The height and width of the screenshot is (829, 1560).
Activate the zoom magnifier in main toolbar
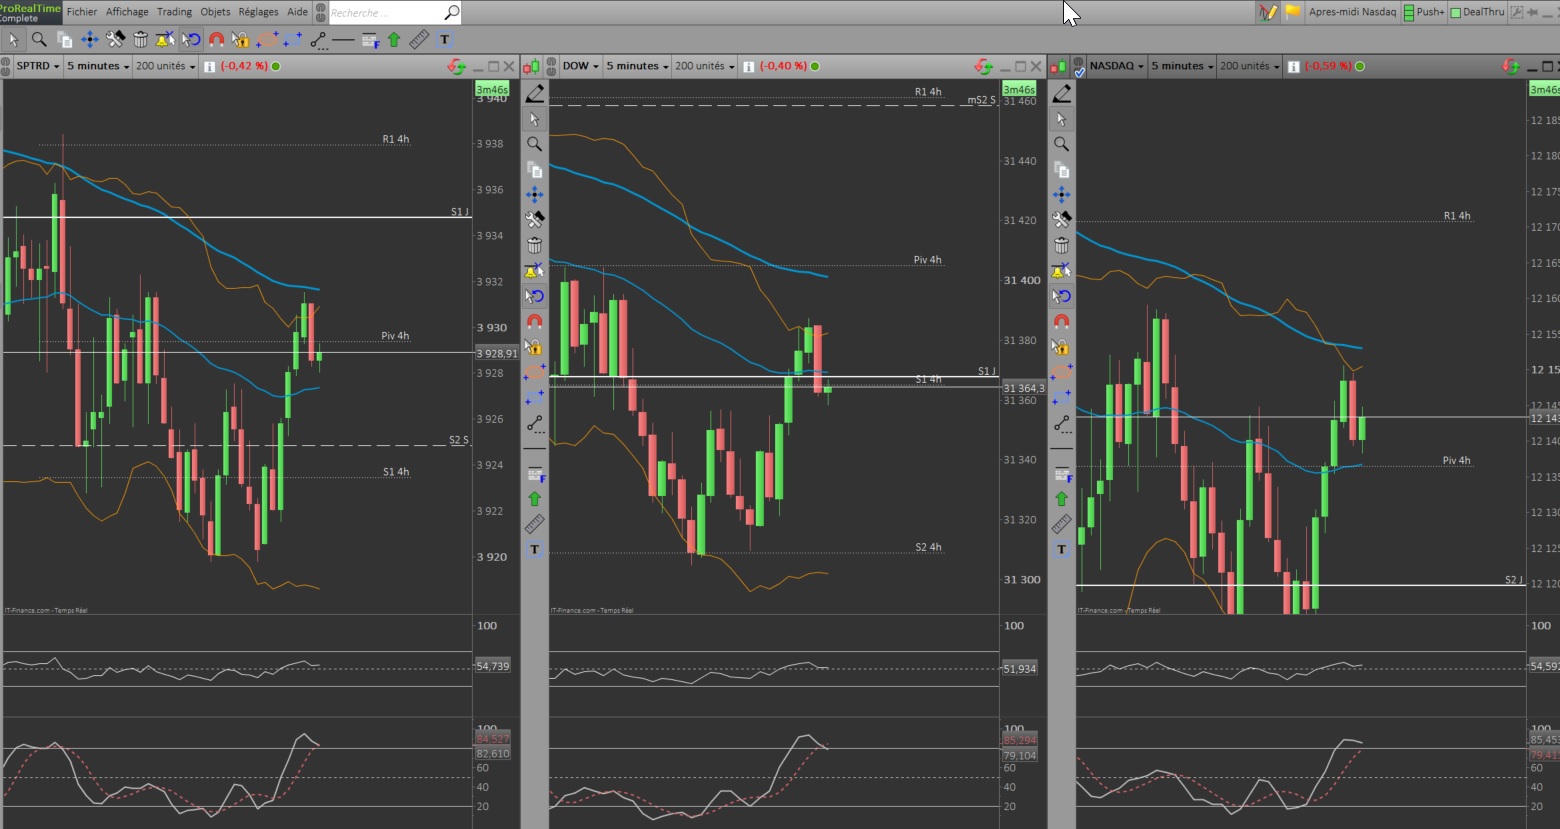click(39, 39)
